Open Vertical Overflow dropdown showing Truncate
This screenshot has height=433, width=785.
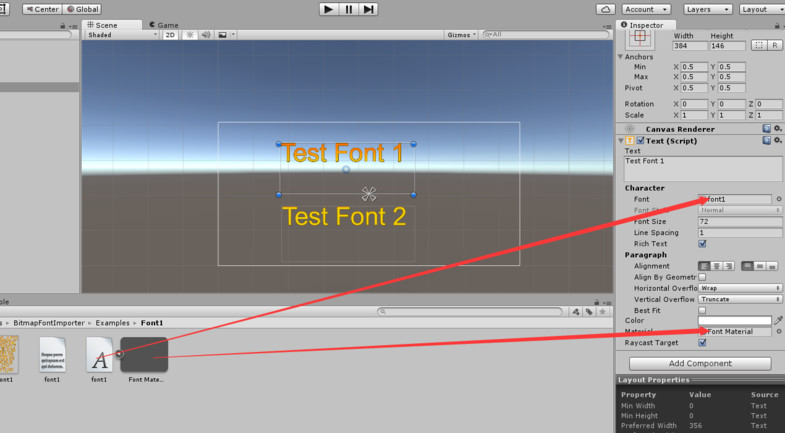[x=740, y=299]
